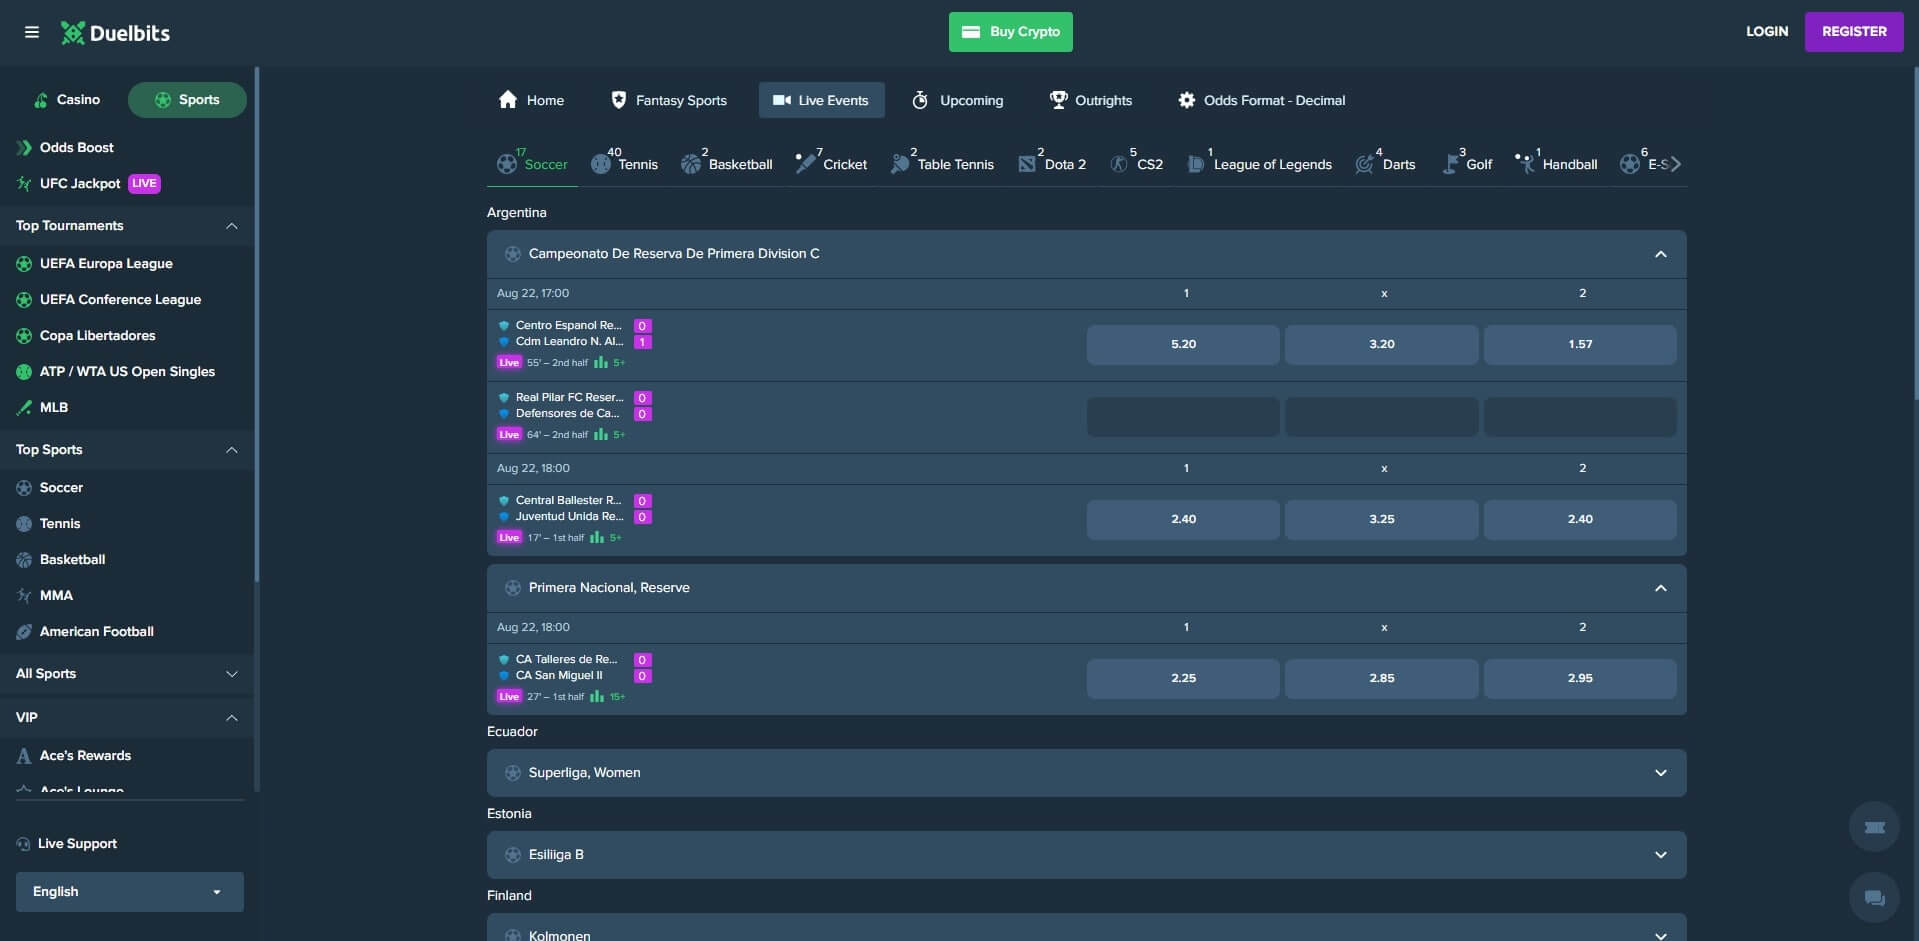Open Ace's Rewards in the VIP section
This screenshot has height=941, width=1919.
(85, 755)
